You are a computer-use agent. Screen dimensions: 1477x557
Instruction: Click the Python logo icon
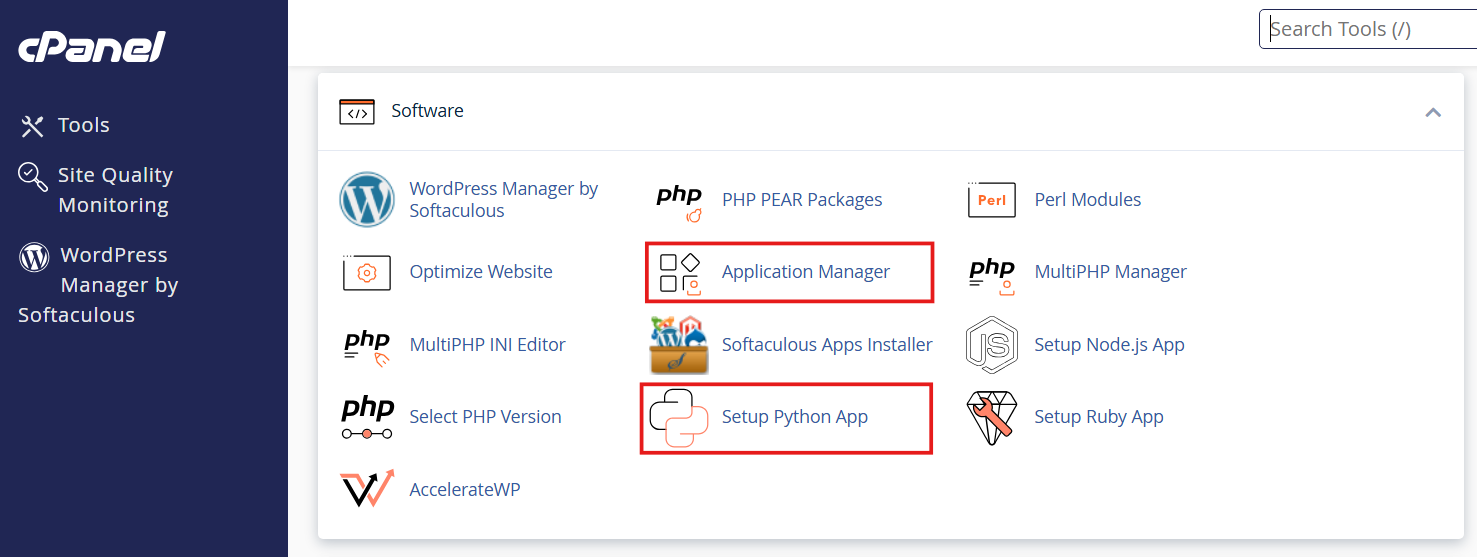point(678,418)
